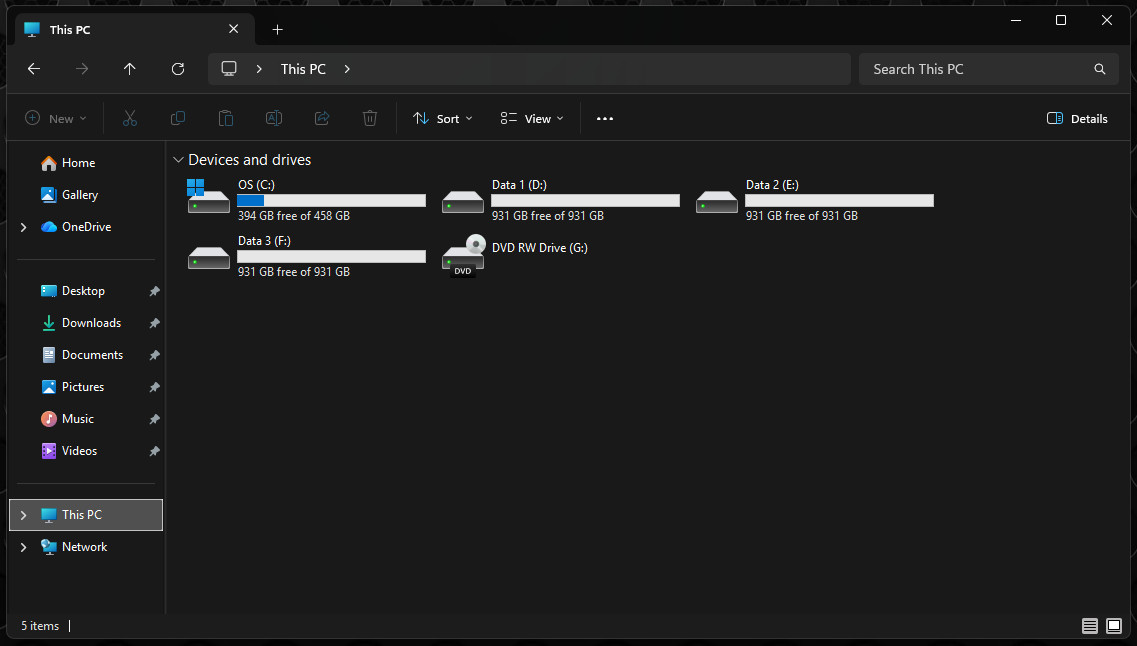This screenshot has width=1137, height=646.
Task: Click the pin icon next to Music
Action: coord(154,418)
